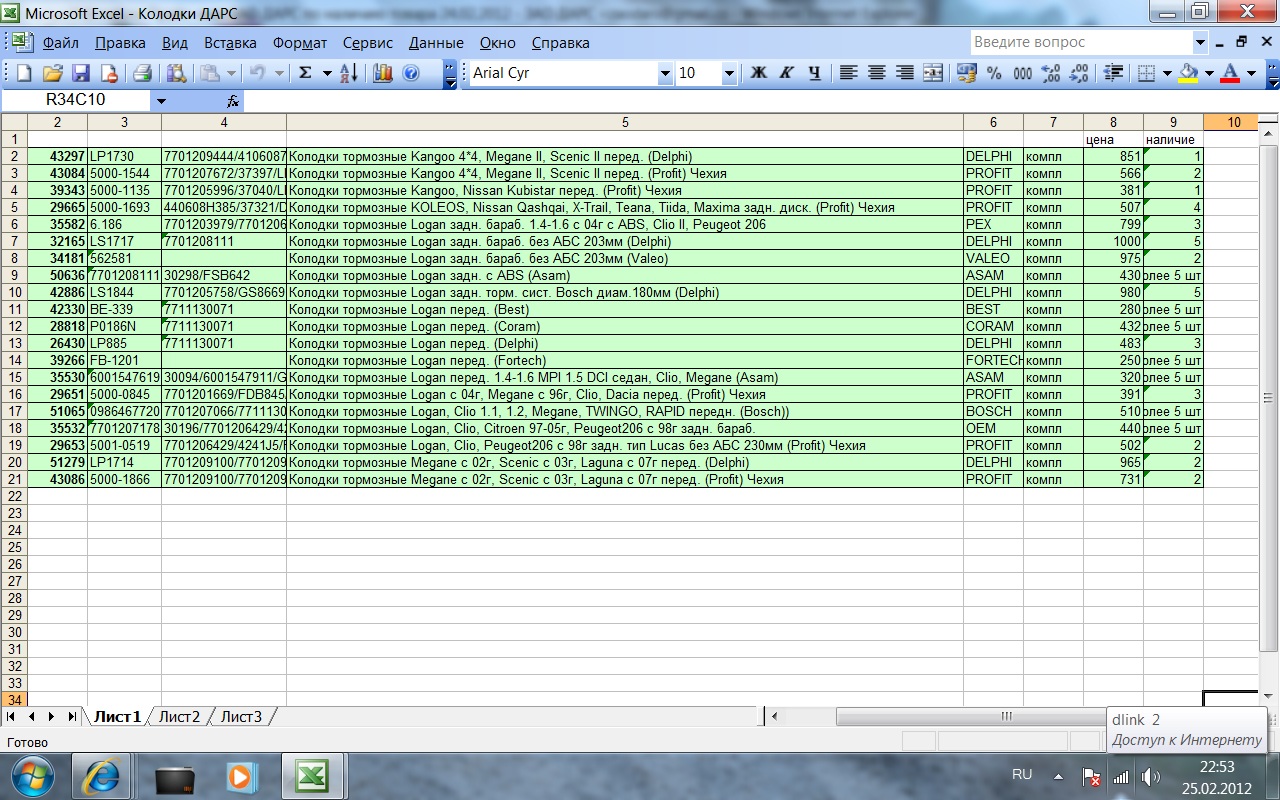The width and height of the screenshot is (1280, 800).
Task: Align cell text to the right
Action: (x=905, y=73)
